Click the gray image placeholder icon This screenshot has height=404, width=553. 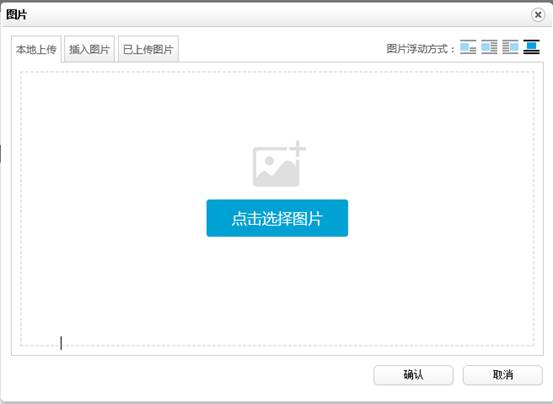pos(276,167)
